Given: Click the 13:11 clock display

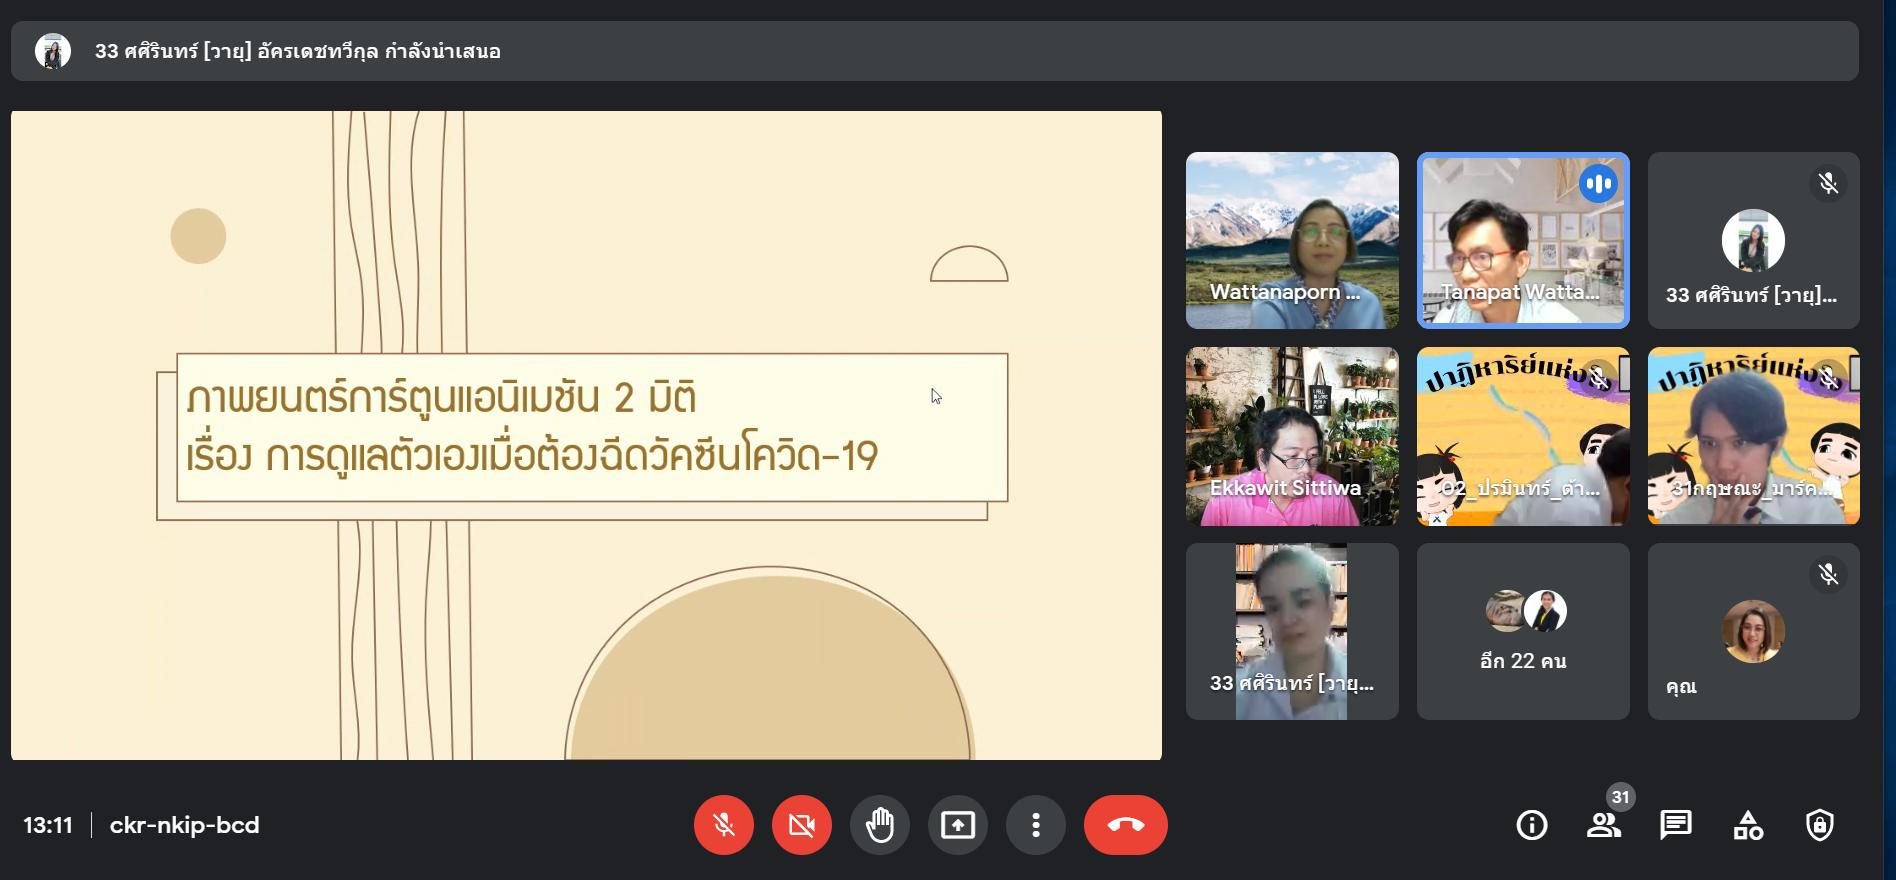Looking at the screenshot, I should tap(48, 825).
